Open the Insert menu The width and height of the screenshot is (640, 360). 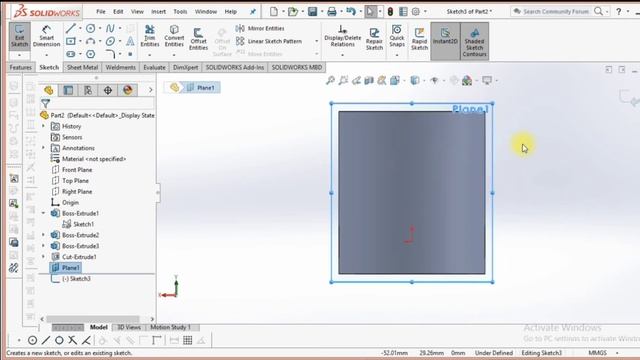click(x=158, y=11)
